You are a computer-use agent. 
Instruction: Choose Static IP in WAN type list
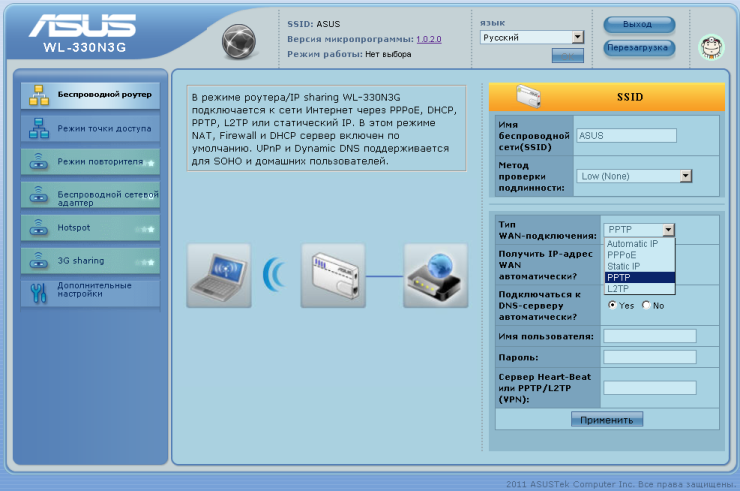(x=639, y=266)
